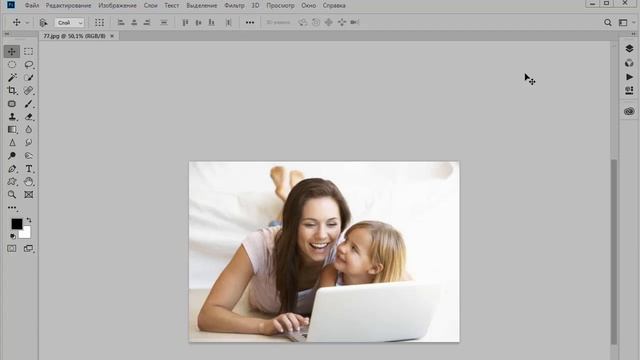Open the Actions panel play icon
This screenshot has height=360, width=640.
coord(629,77)
